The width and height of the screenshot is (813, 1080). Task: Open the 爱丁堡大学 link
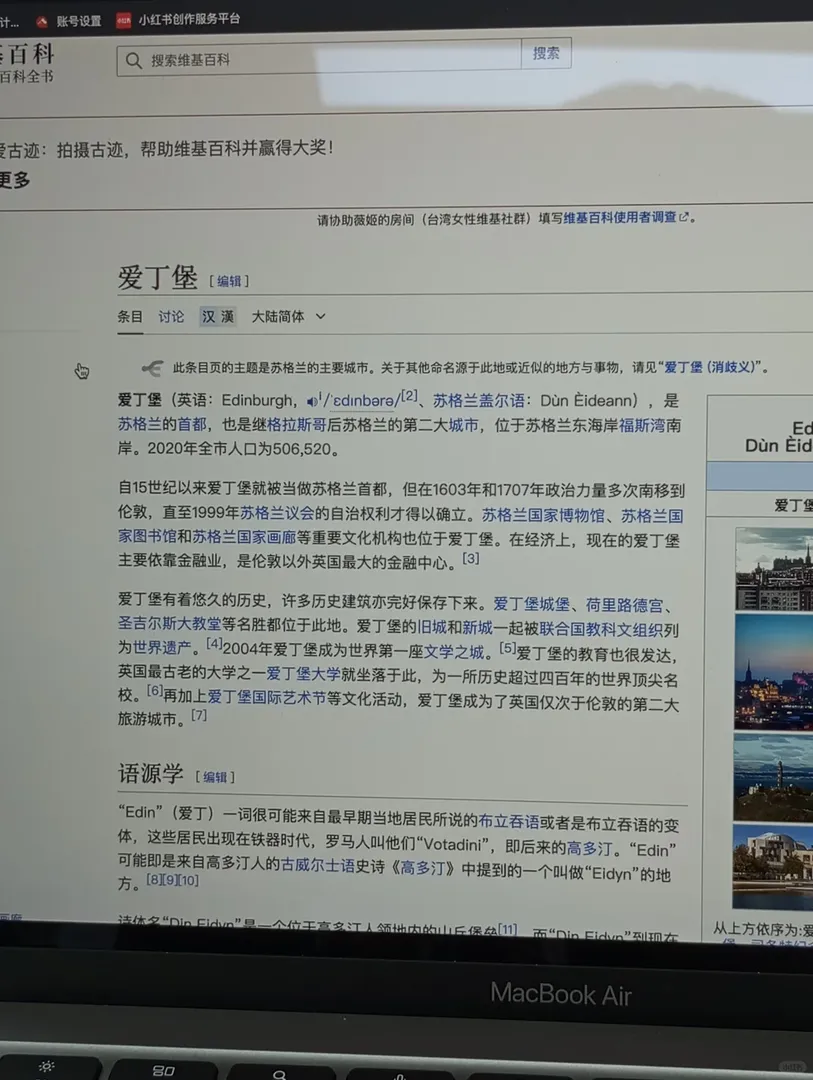click(304, 673)
